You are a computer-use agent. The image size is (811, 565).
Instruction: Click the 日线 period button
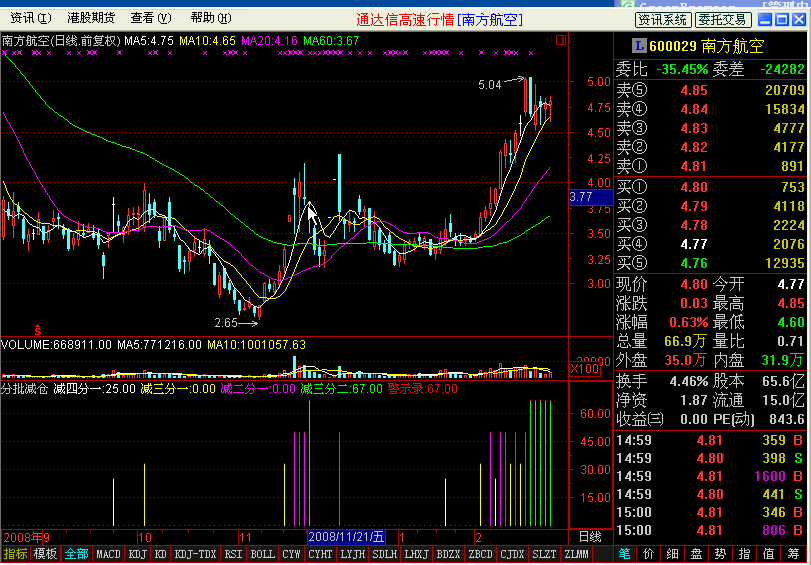click(590, 537)
